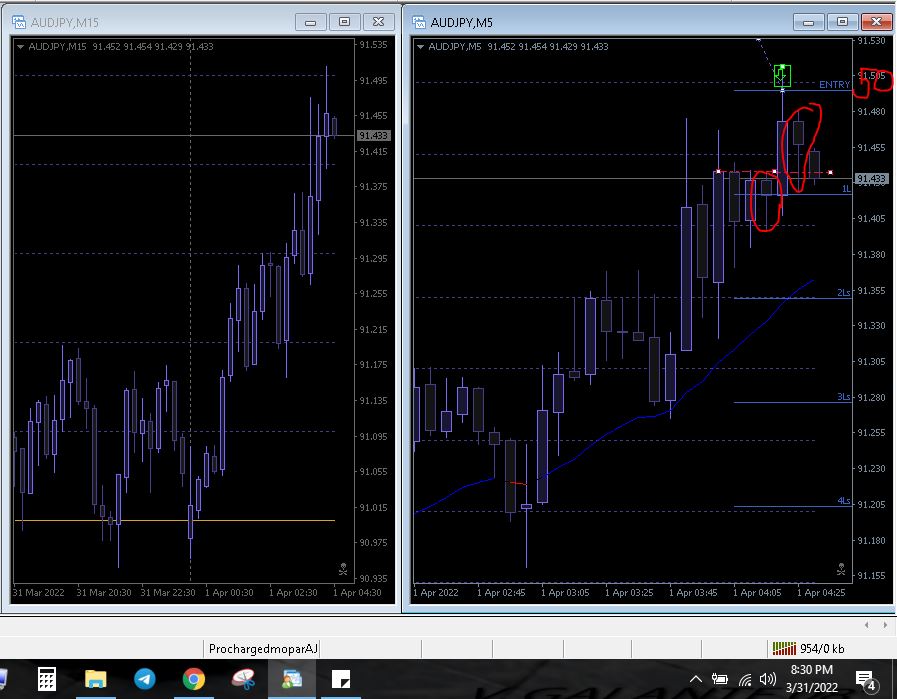
Task: Click the ENTRY label on the M5 chart
Action: pos(834,85)
